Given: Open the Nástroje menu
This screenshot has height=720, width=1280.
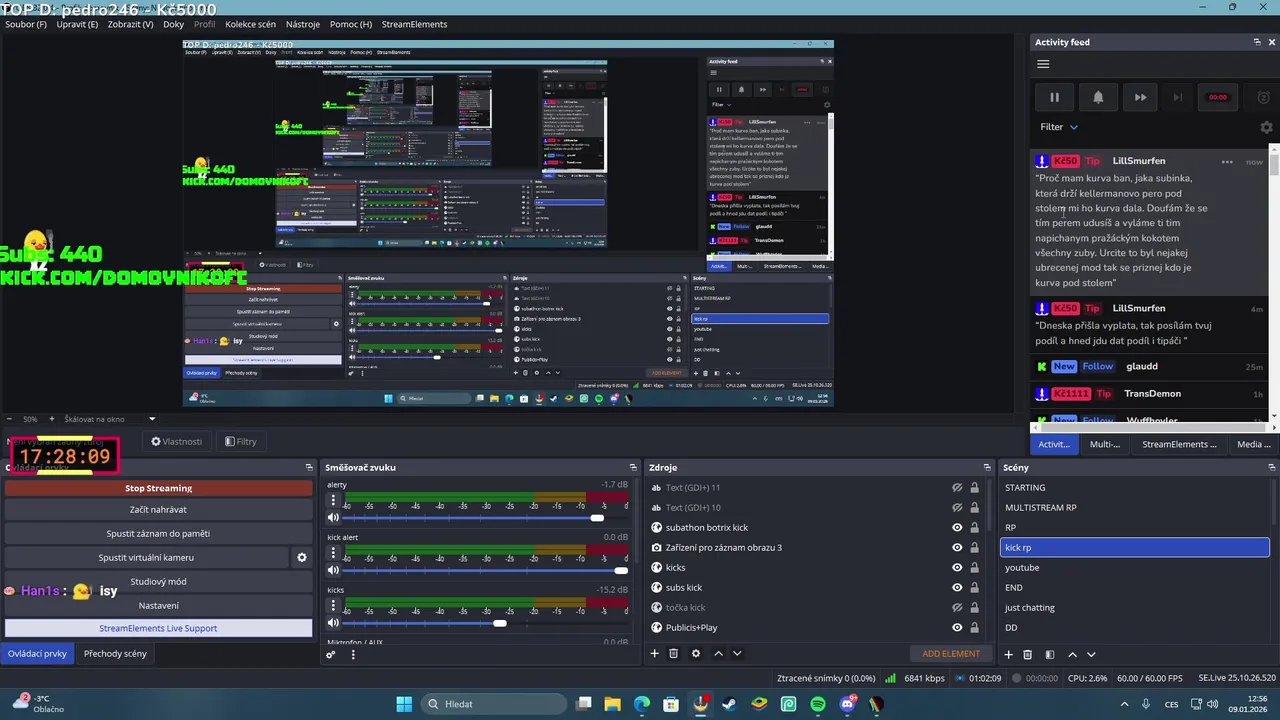Looking at the screenshot, I should point(303,24).
